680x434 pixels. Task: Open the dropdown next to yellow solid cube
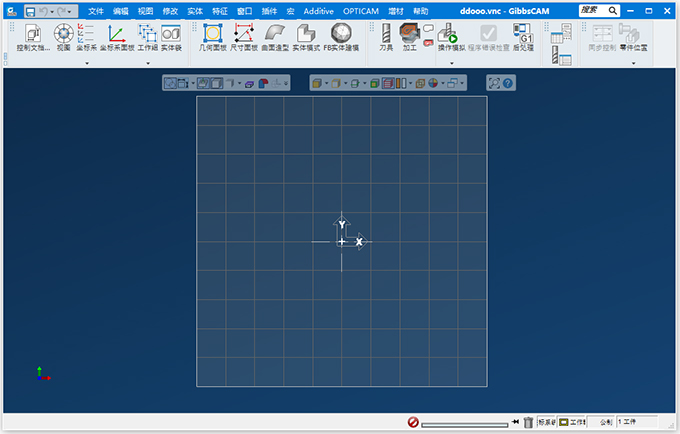(x=326, y=83)
